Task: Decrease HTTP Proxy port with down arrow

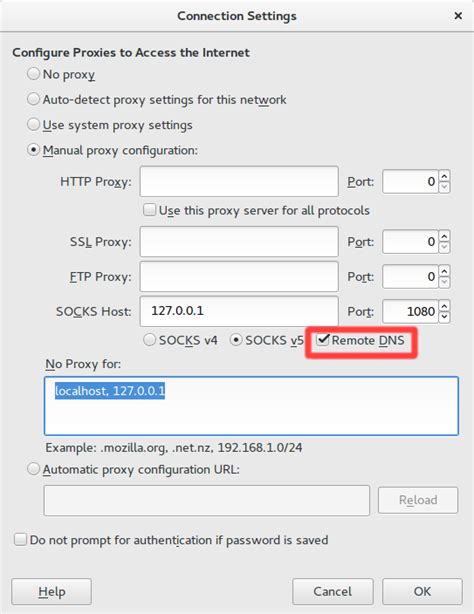Action: point(444,188)
